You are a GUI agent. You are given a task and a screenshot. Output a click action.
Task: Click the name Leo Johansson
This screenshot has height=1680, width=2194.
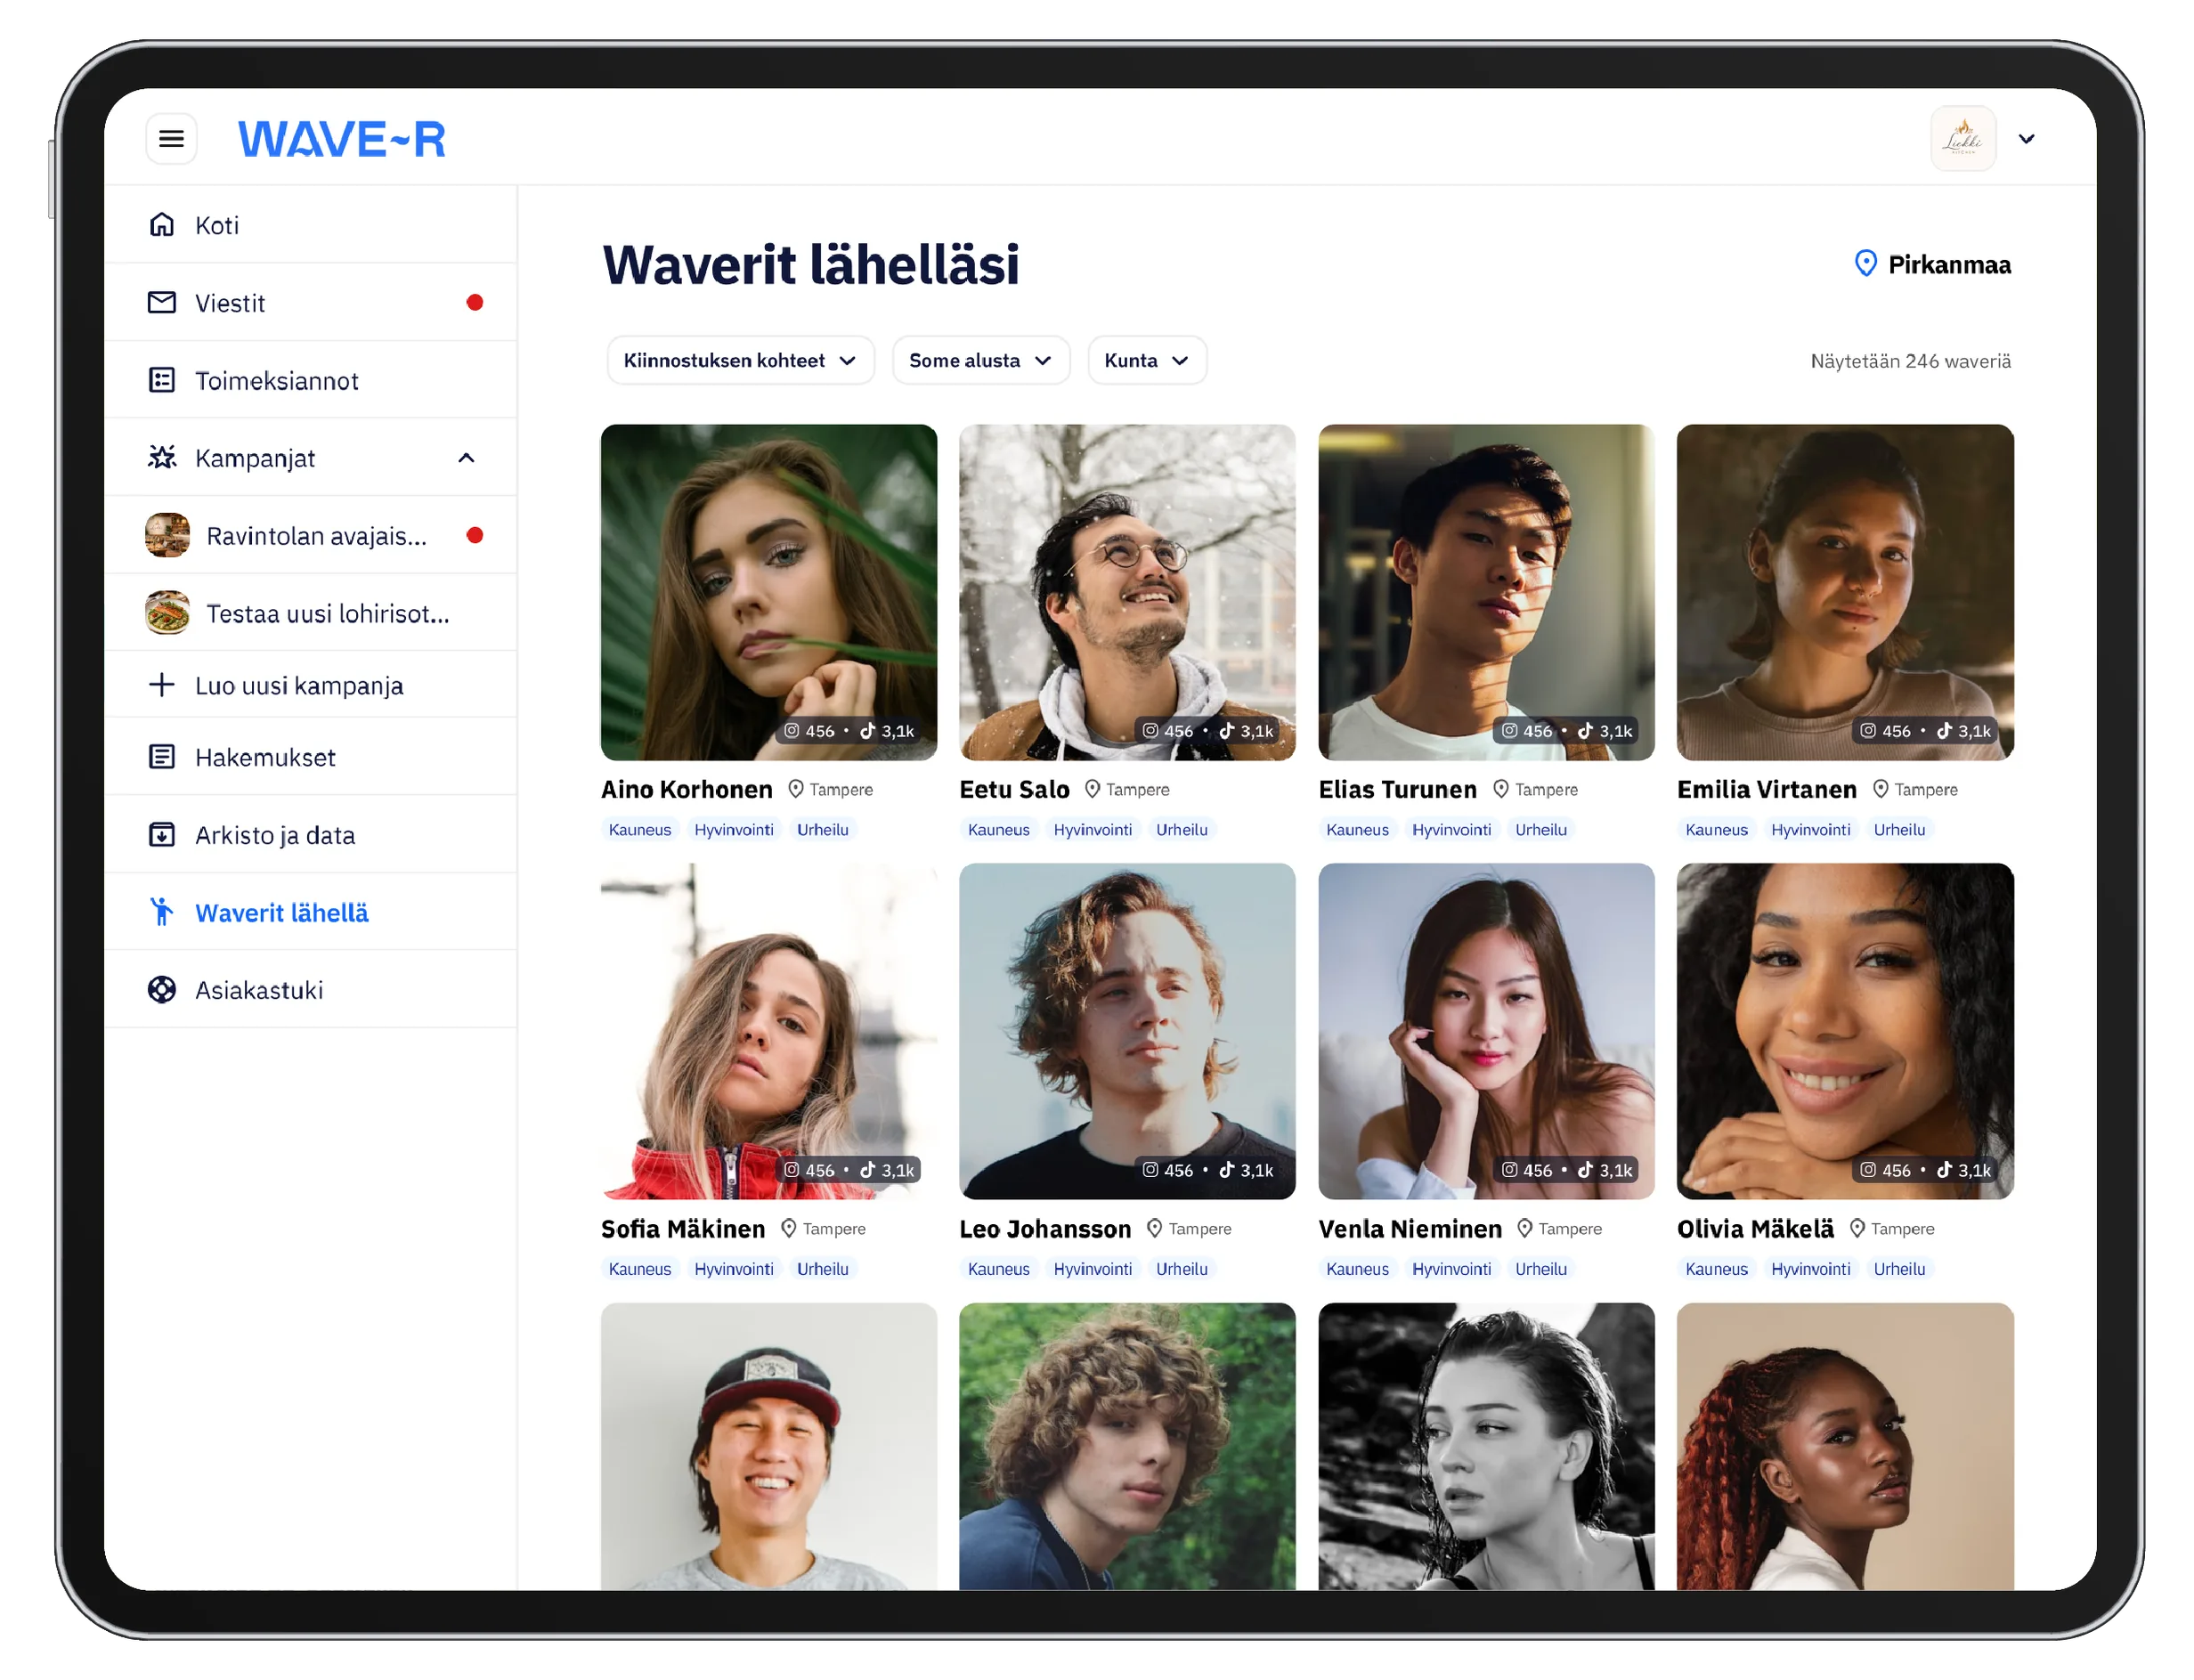point(1045,1229)
